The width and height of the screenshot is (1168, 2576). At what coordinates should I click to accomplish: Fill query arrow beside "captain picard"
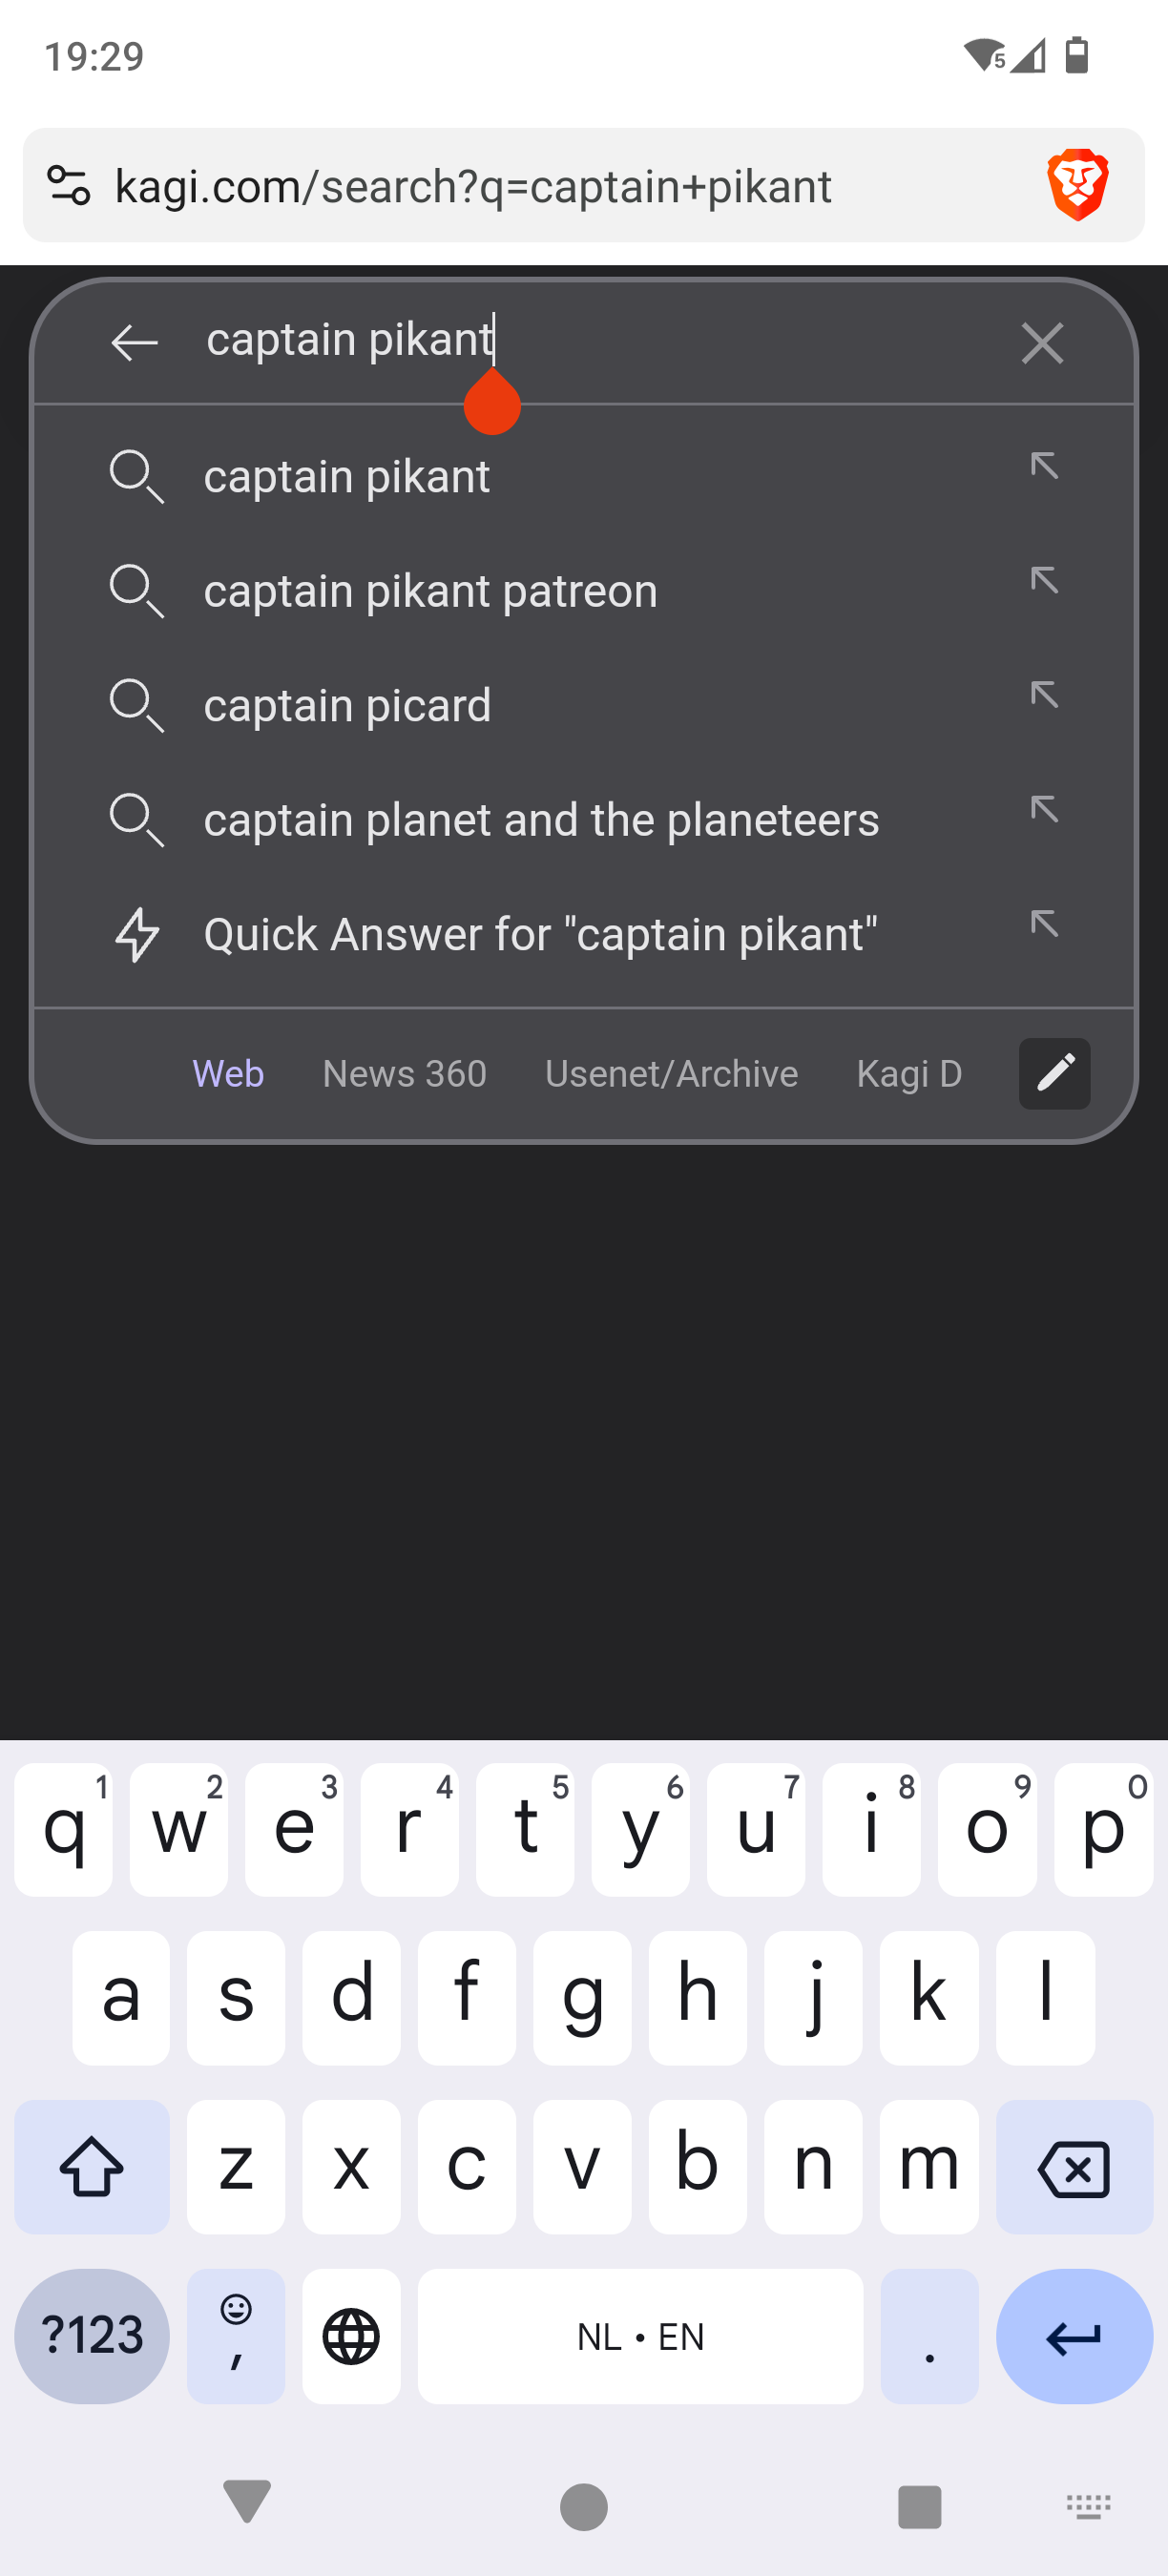pos(1044,695)
